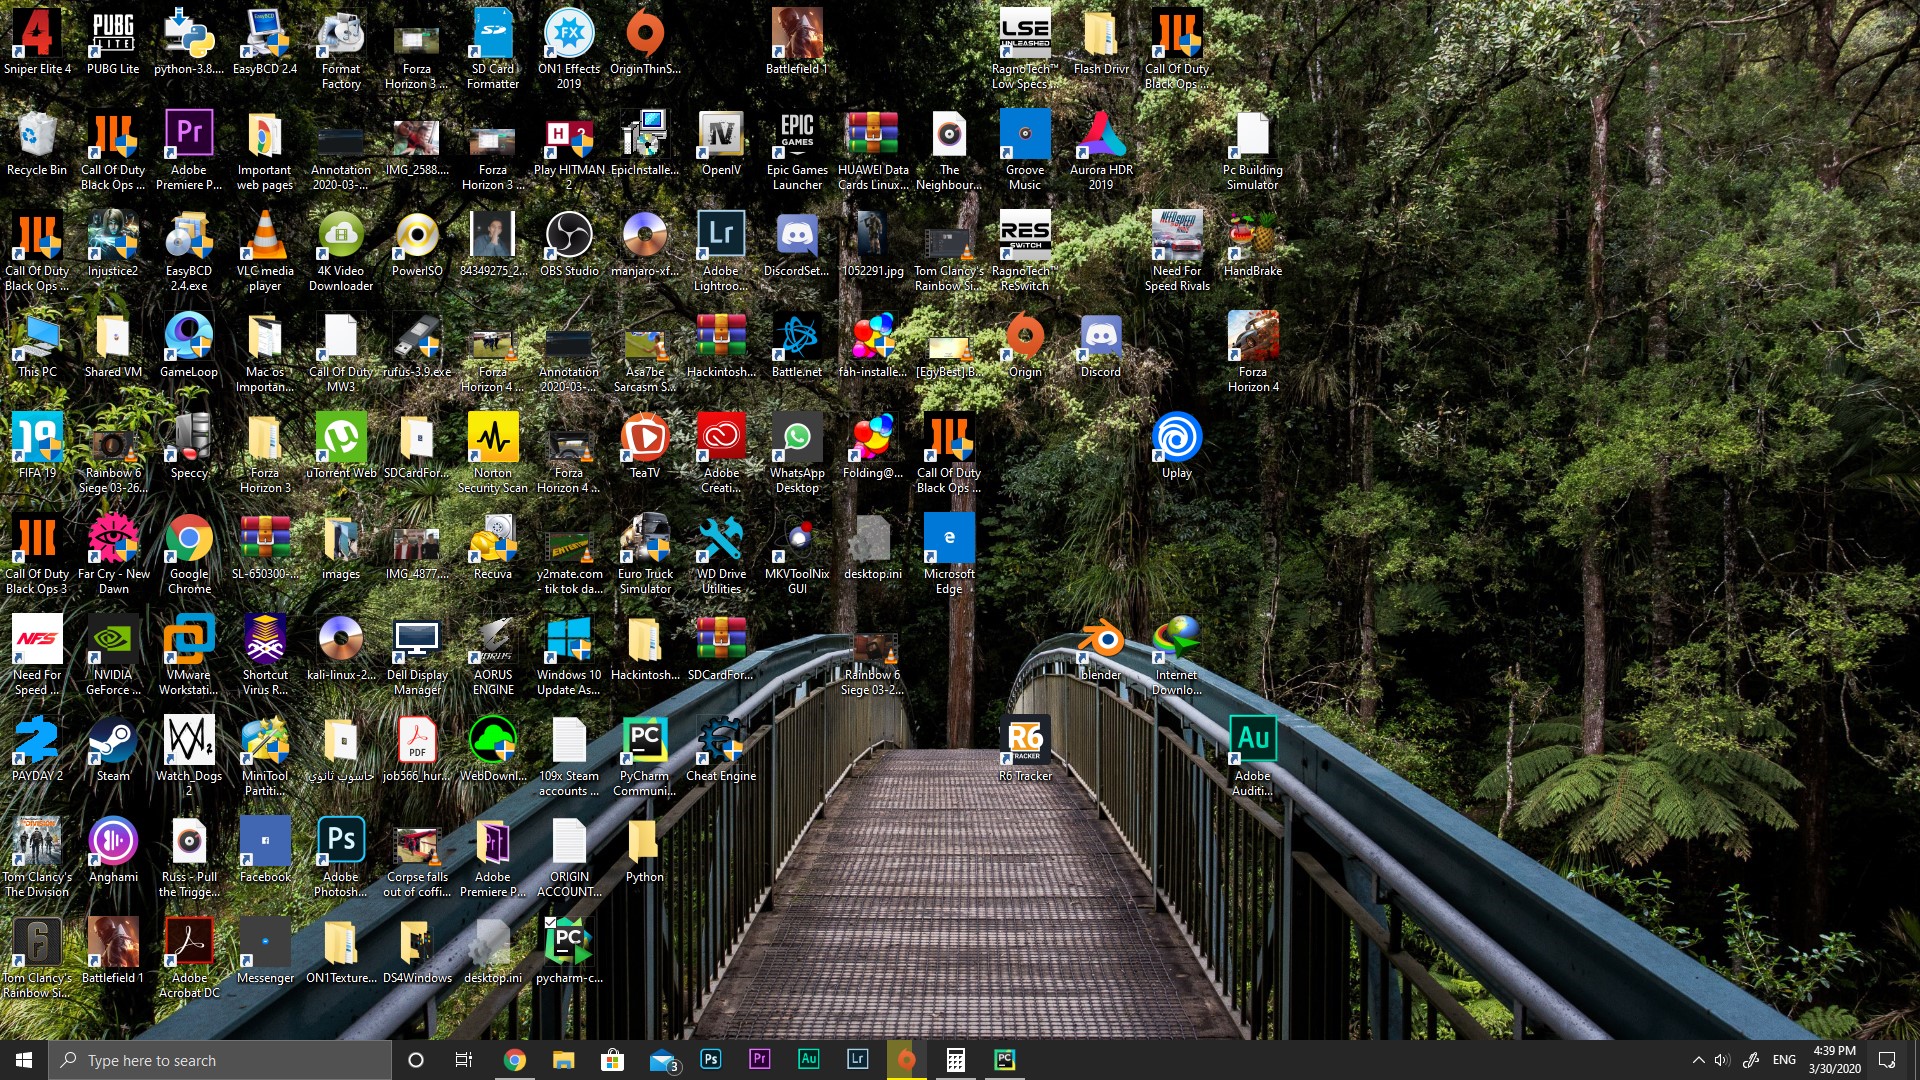
Task: Open the clock showing 4:39 PM
Action: 1834,1060
